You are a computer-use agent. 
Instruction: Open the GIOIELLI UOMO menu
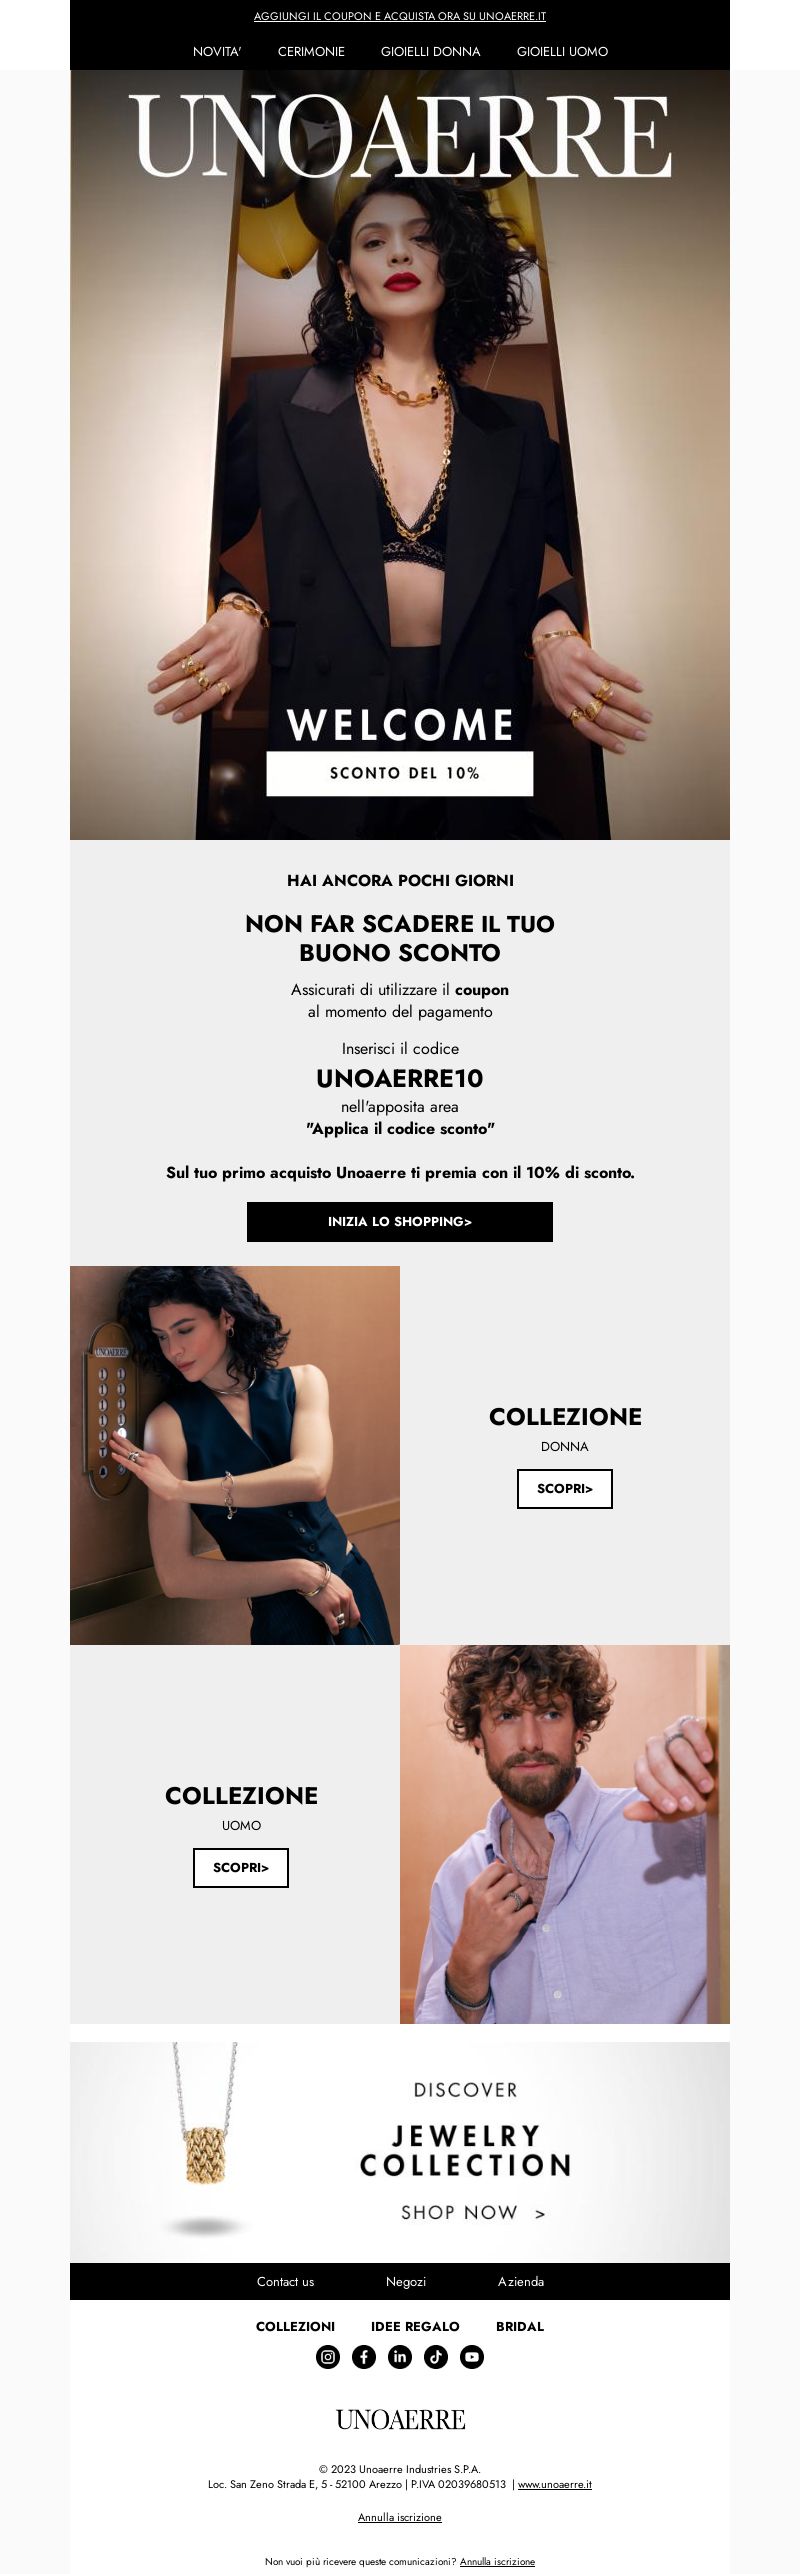click(562, 51)
